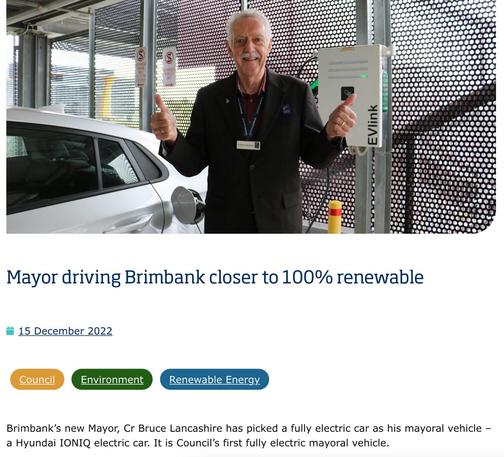Click the left thumbs-up hand in the photo

point(163,120)
